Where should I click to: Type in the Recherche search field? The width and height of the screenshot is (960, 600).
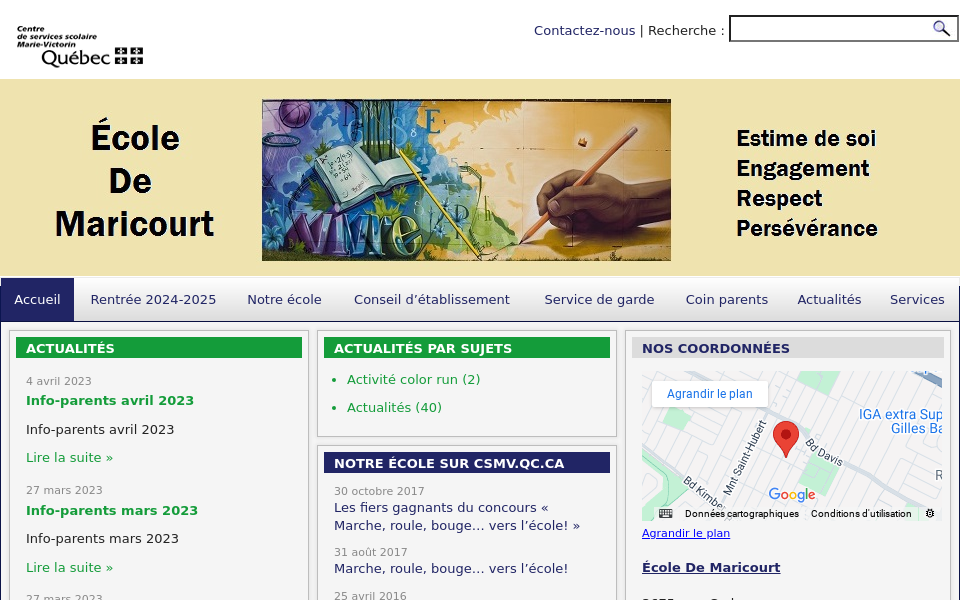point(830,29)
